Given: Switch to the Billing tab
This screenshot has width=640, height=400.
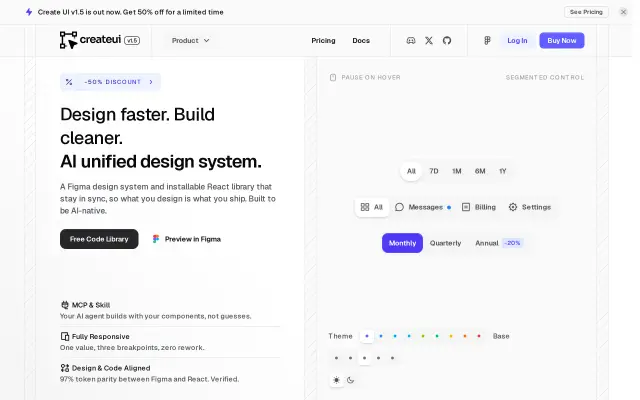Looking at the screenshot, I should [479, 207].
